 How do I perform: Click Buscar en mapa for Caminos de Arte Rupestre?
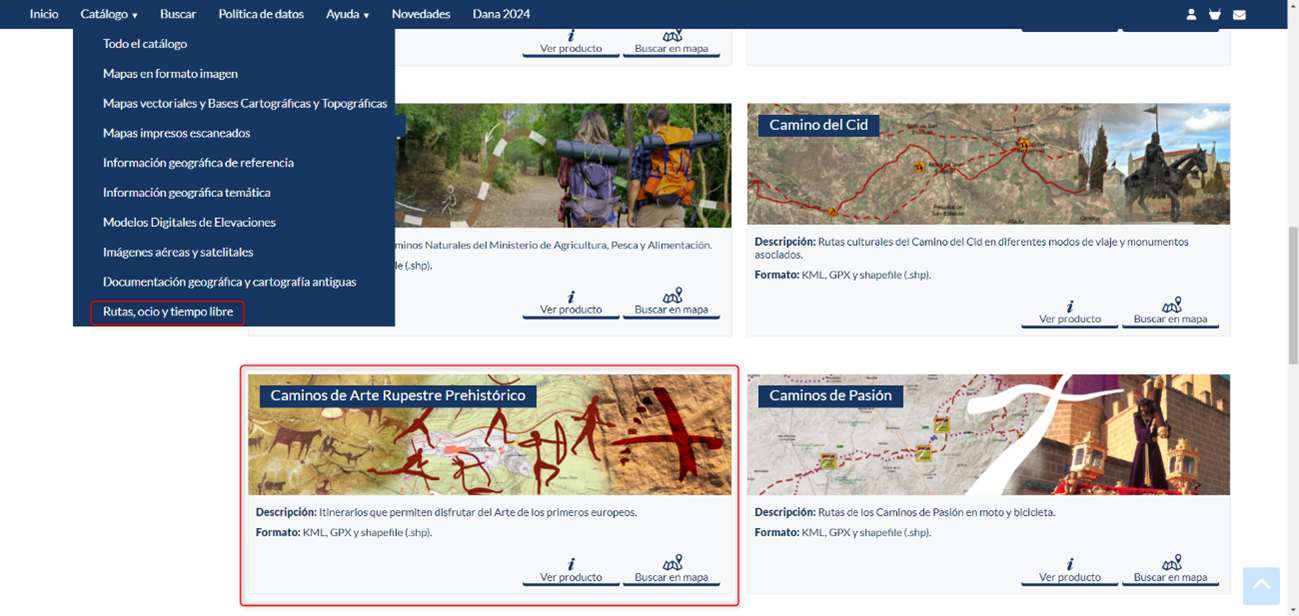[x=671, y=571]
